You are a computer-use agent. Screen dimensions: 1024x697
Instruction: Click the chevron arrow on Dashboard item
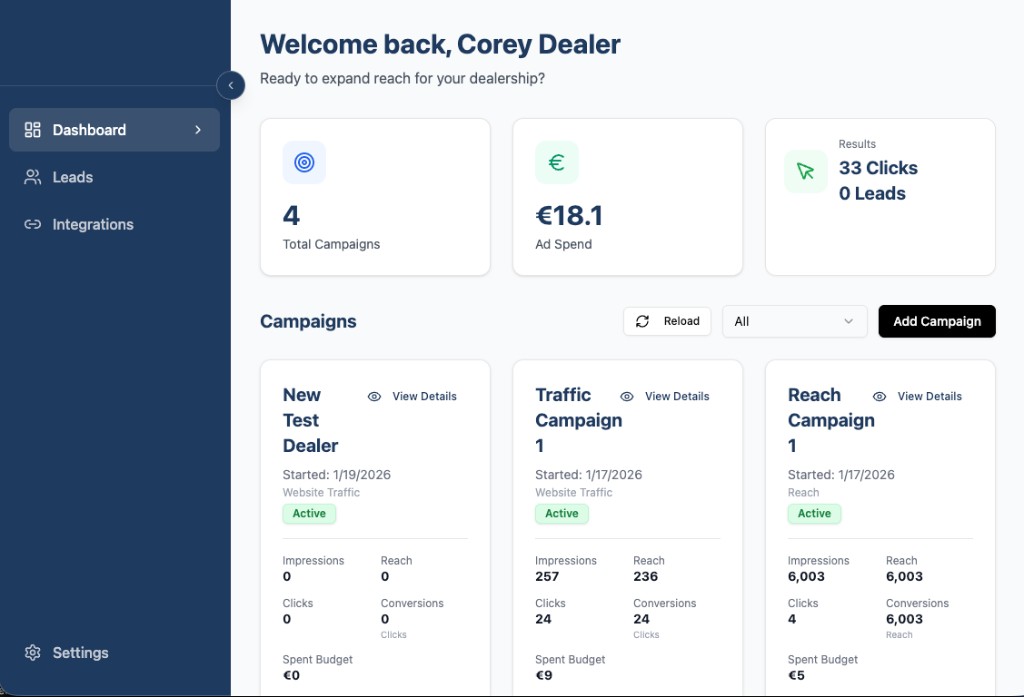[x=198, y=129]
